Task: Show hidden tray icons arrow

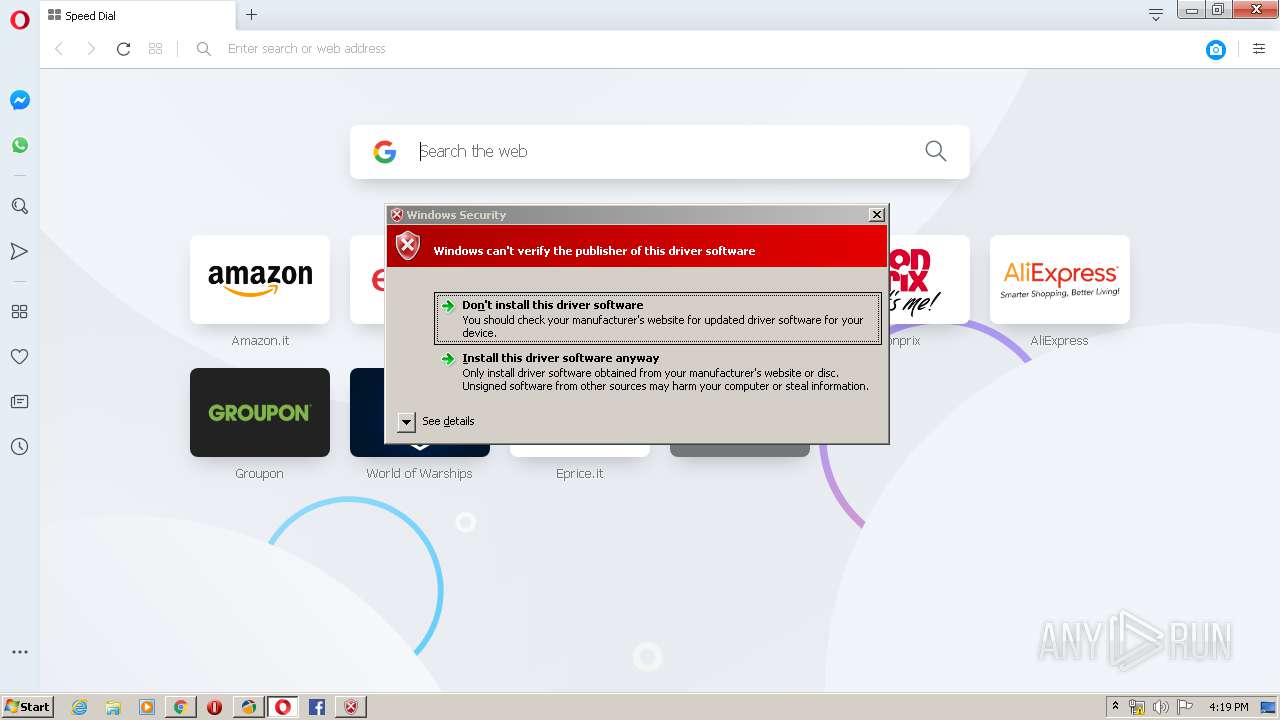Action: (x=1115, y=707)
